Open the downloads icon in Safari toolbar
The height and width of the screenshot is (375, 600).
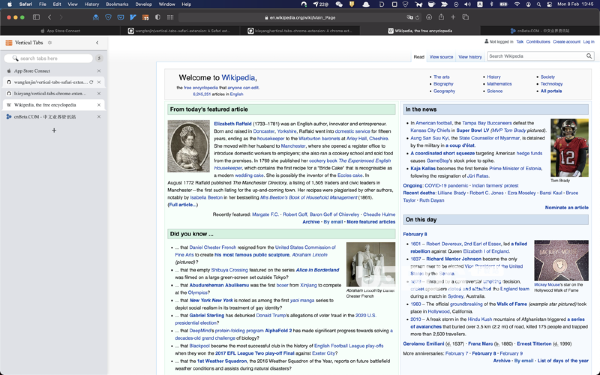(x=429, y=17)
